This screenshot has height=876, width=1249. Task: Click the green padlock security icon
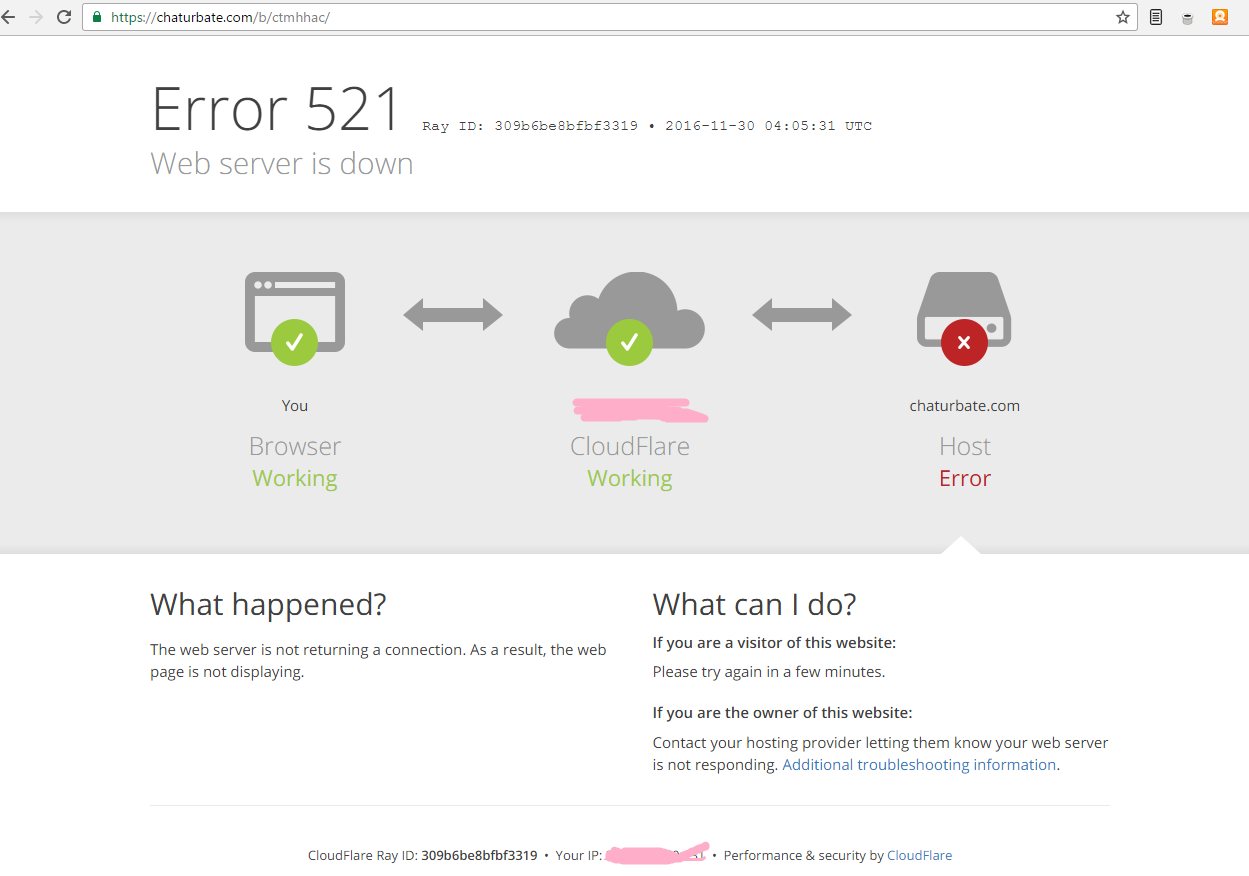click(97, 17)
